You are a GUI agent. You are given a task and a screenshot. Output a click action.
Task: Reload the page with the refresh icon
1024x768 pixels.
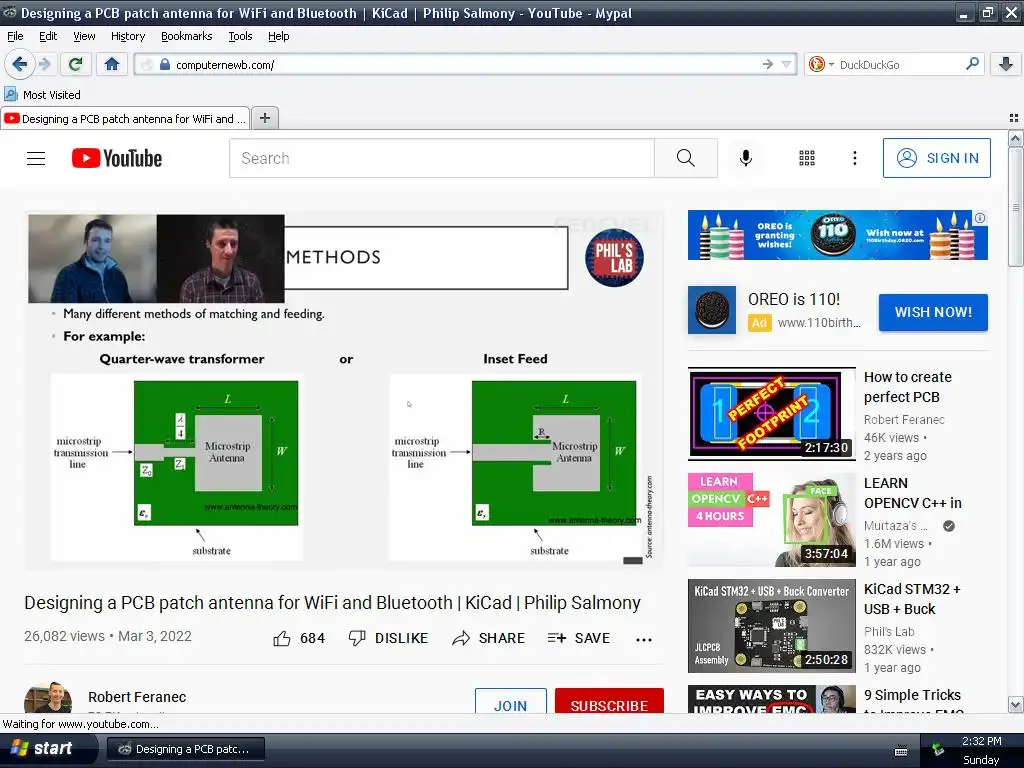pos(75,64)
